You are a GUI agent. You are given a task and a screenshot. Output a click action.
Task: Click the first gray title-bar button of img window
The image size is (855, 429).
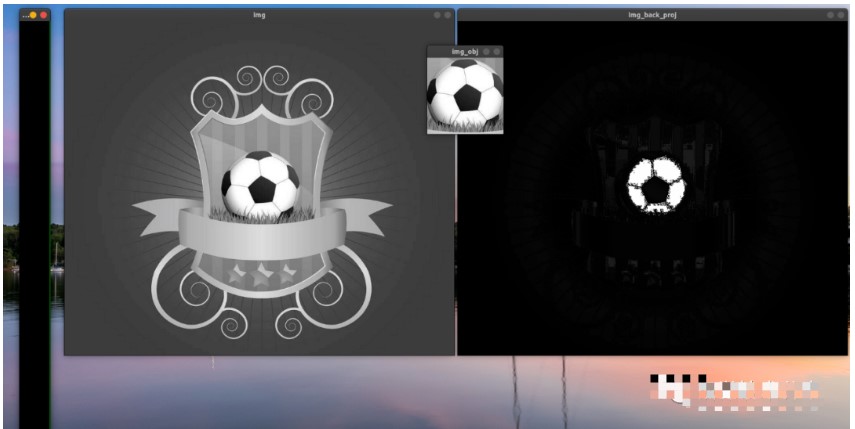pos(437,15)
